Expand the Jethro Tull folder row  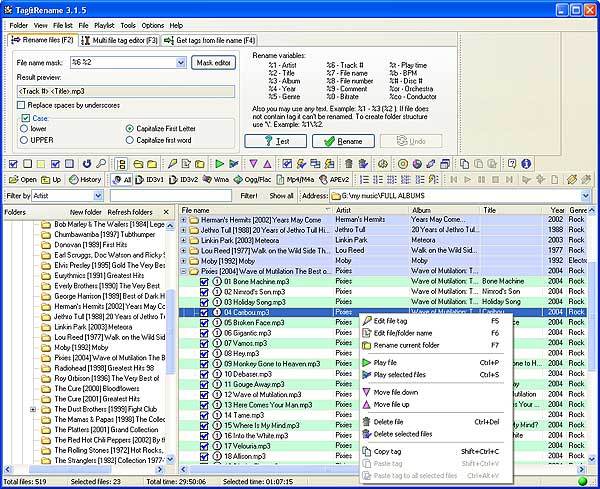click(x=184, y=230)
